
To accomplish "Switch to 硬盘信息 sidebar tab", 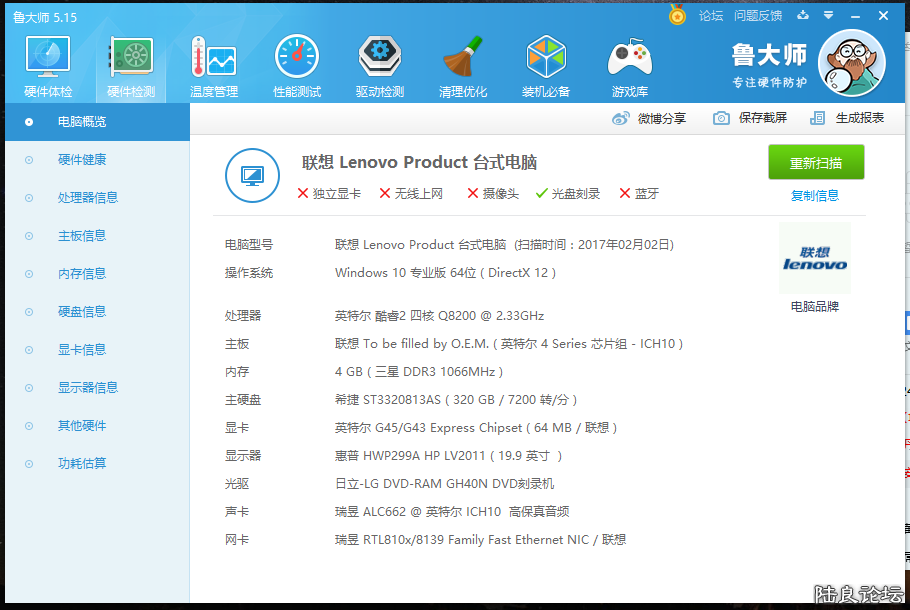I will [x=82, y=312].
